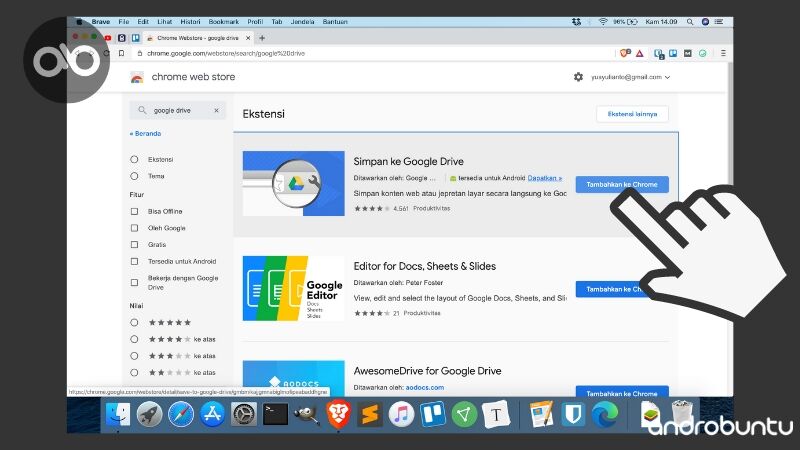Open Google Editor extension thumbnail
Image resolution: width=800 pixels, height=450 pixels.
[x=293, y=288]
